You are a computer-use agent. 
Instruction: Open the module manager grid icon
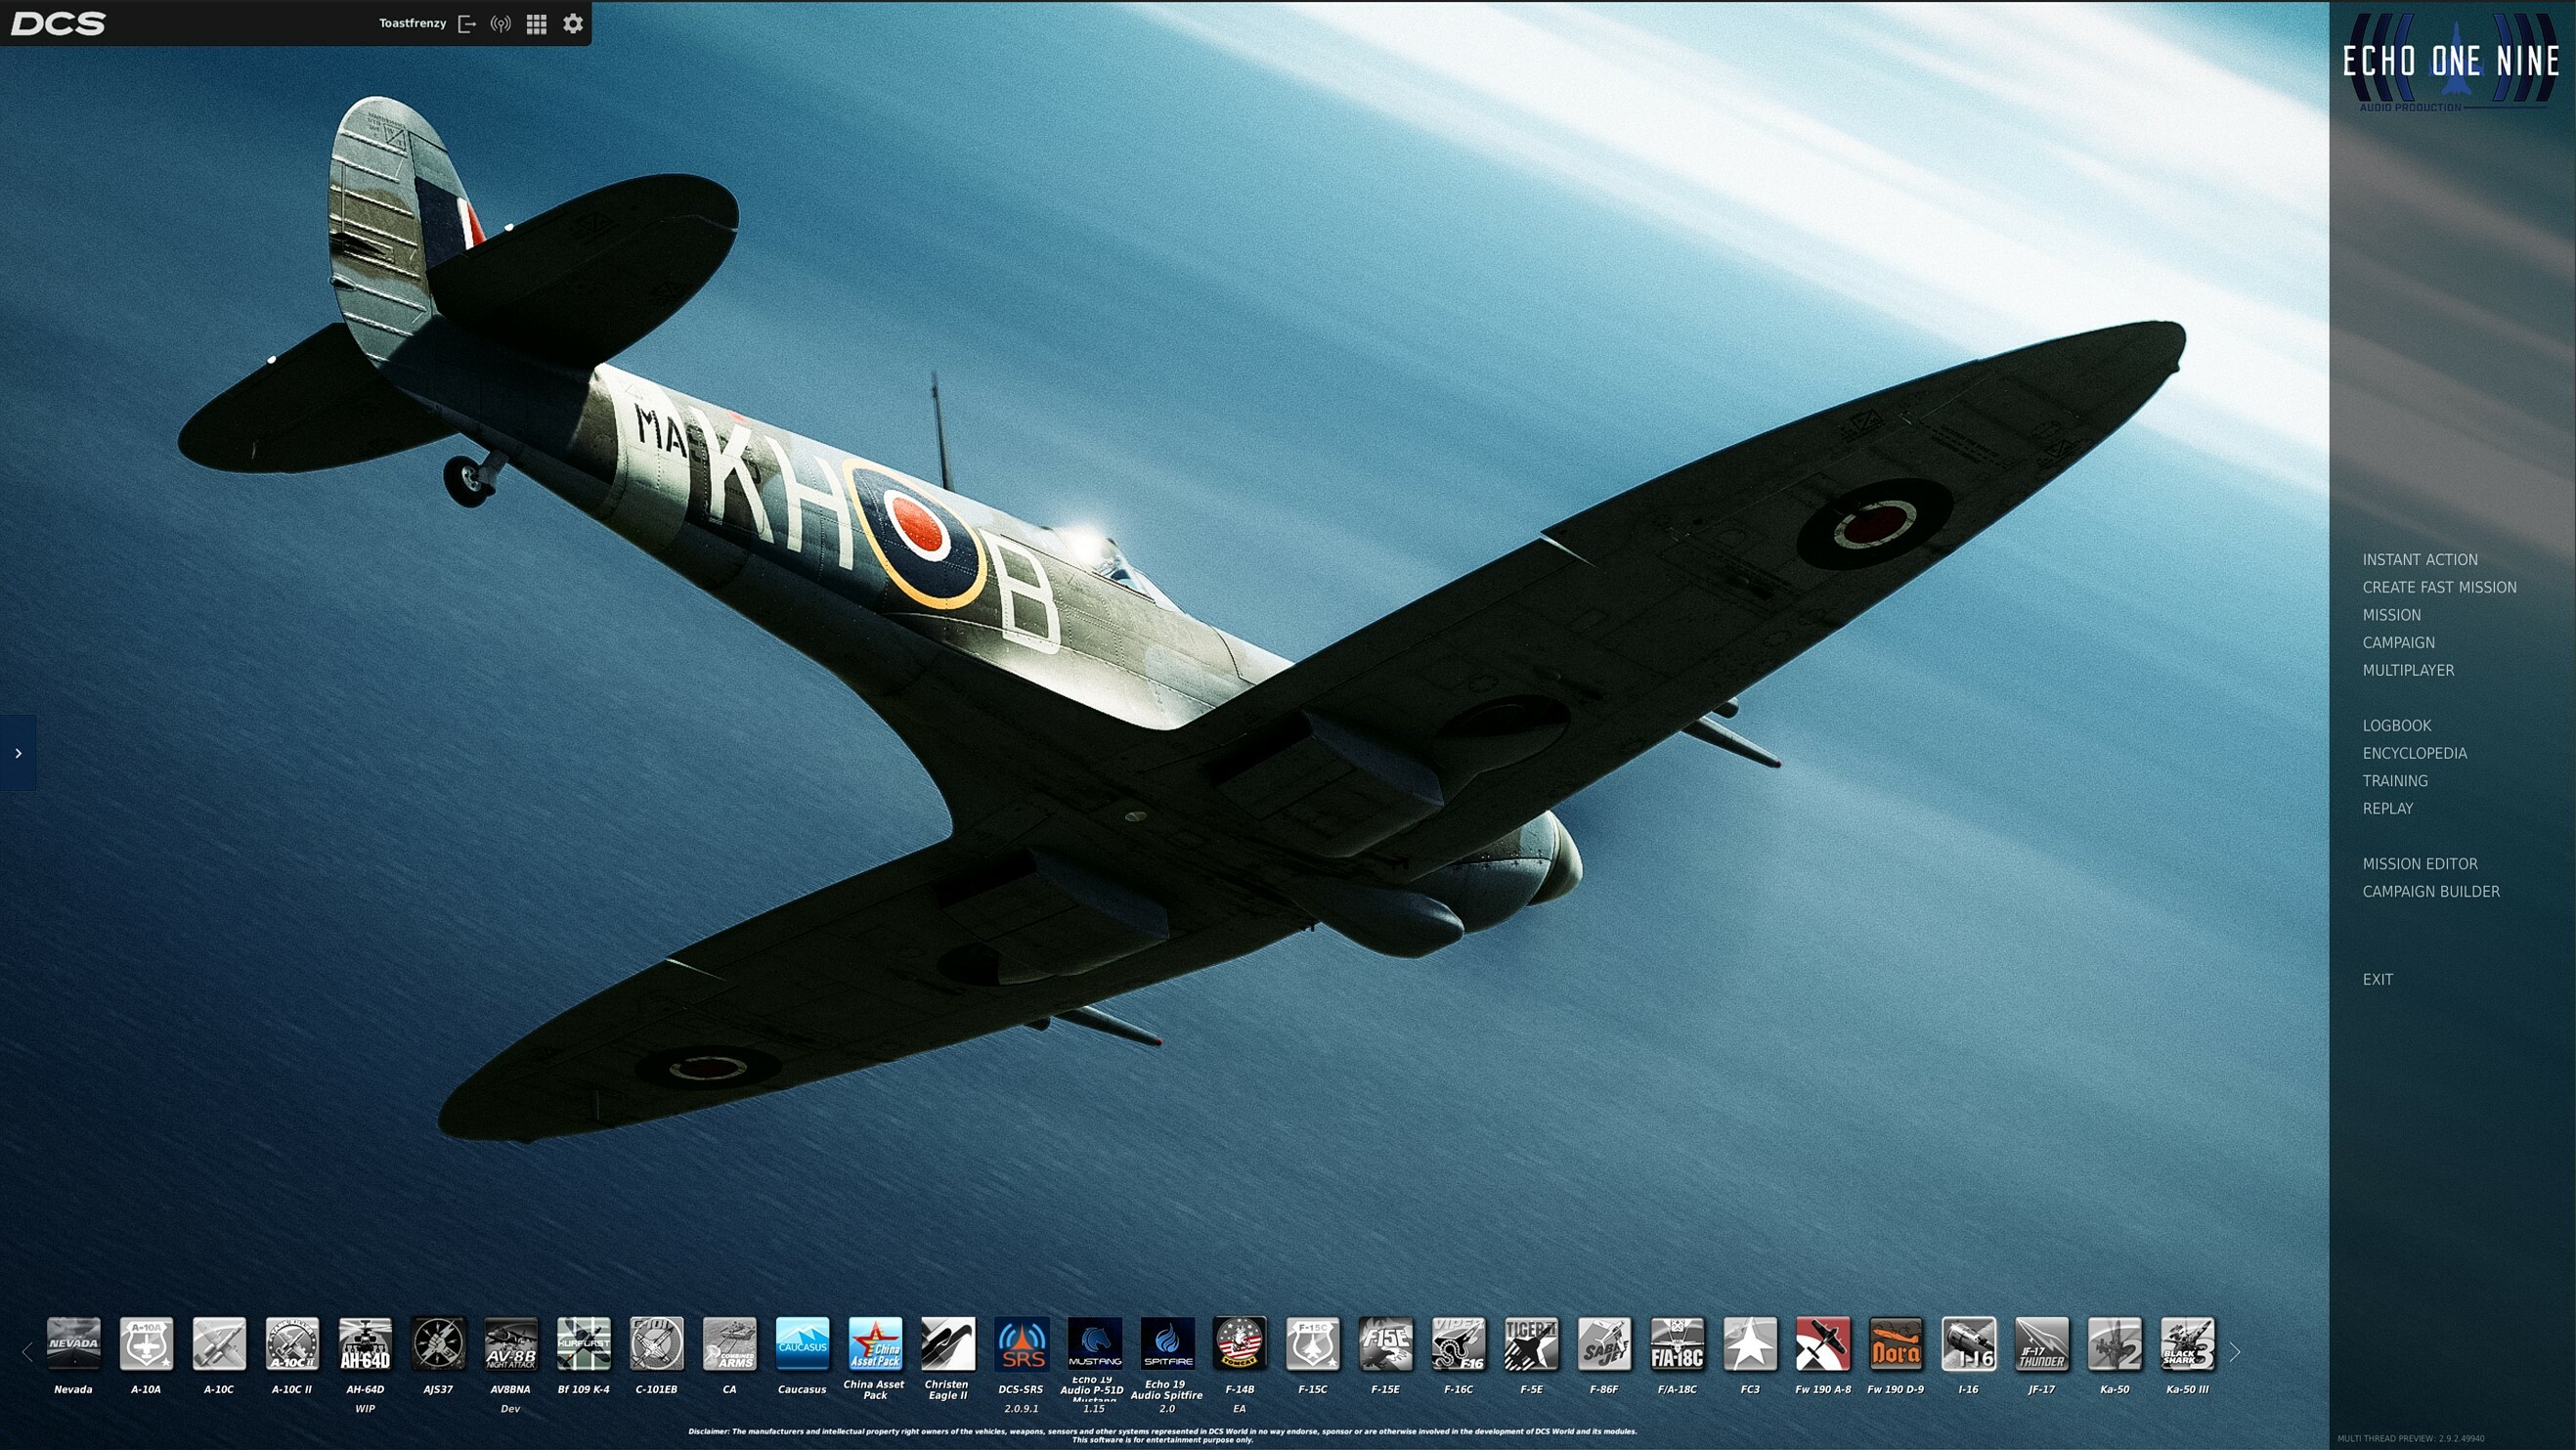click(x=536, y=23)
